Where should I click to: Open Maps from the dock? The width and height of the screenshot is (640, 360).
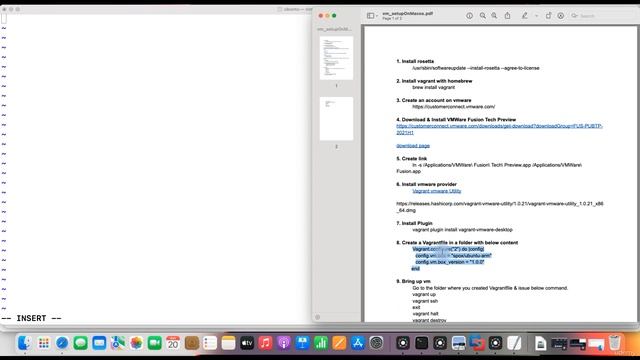point(118,343)
